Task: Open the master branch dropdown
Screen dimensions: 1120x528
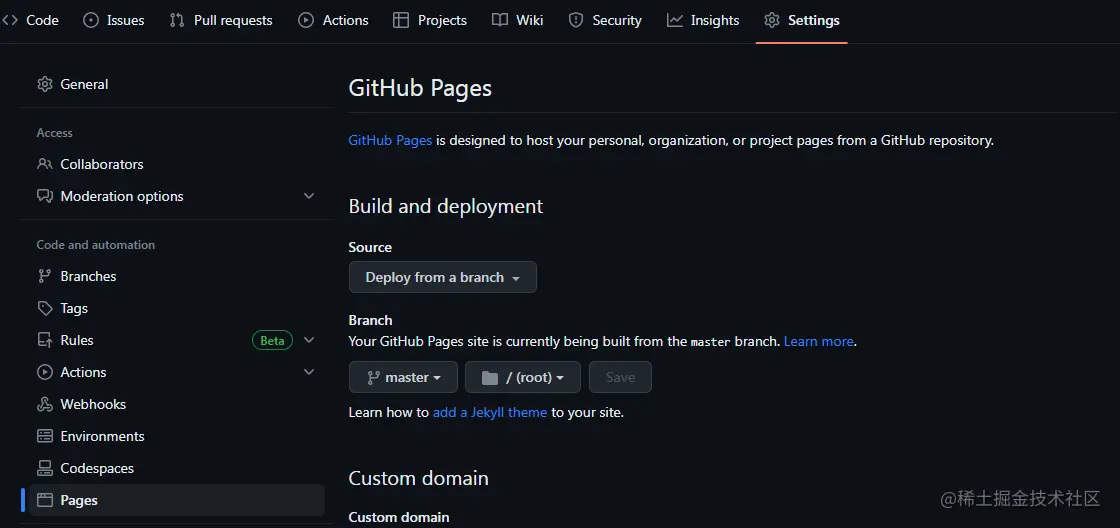Action: coord(403,377)
